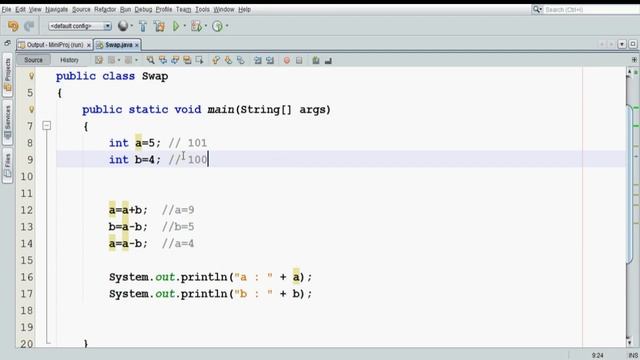Click the Profile Project icon
This screenshot has width=640, height=360.
(218, 26)
